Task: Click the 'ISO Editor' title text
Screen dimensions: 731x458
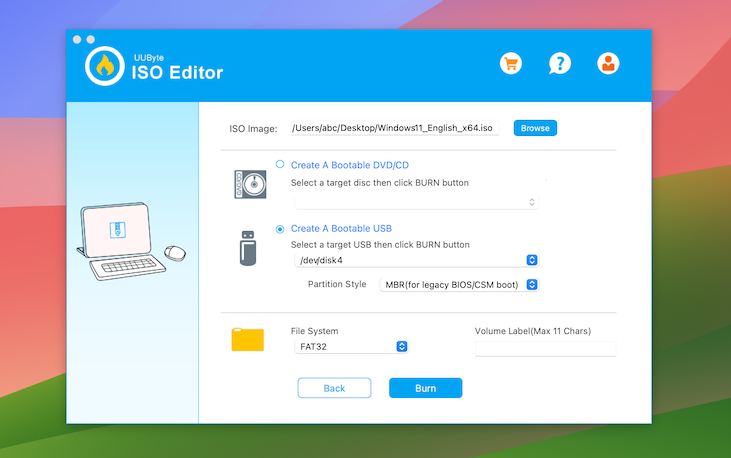Action: pos(177,73)
